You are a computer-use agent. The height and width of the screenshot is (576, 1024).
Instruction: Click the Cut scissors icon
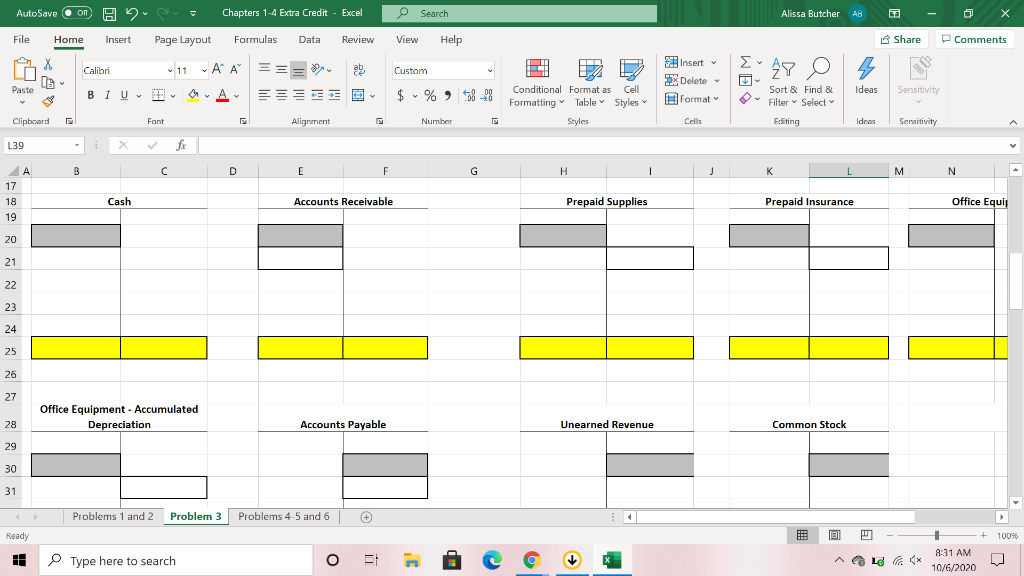48,64
